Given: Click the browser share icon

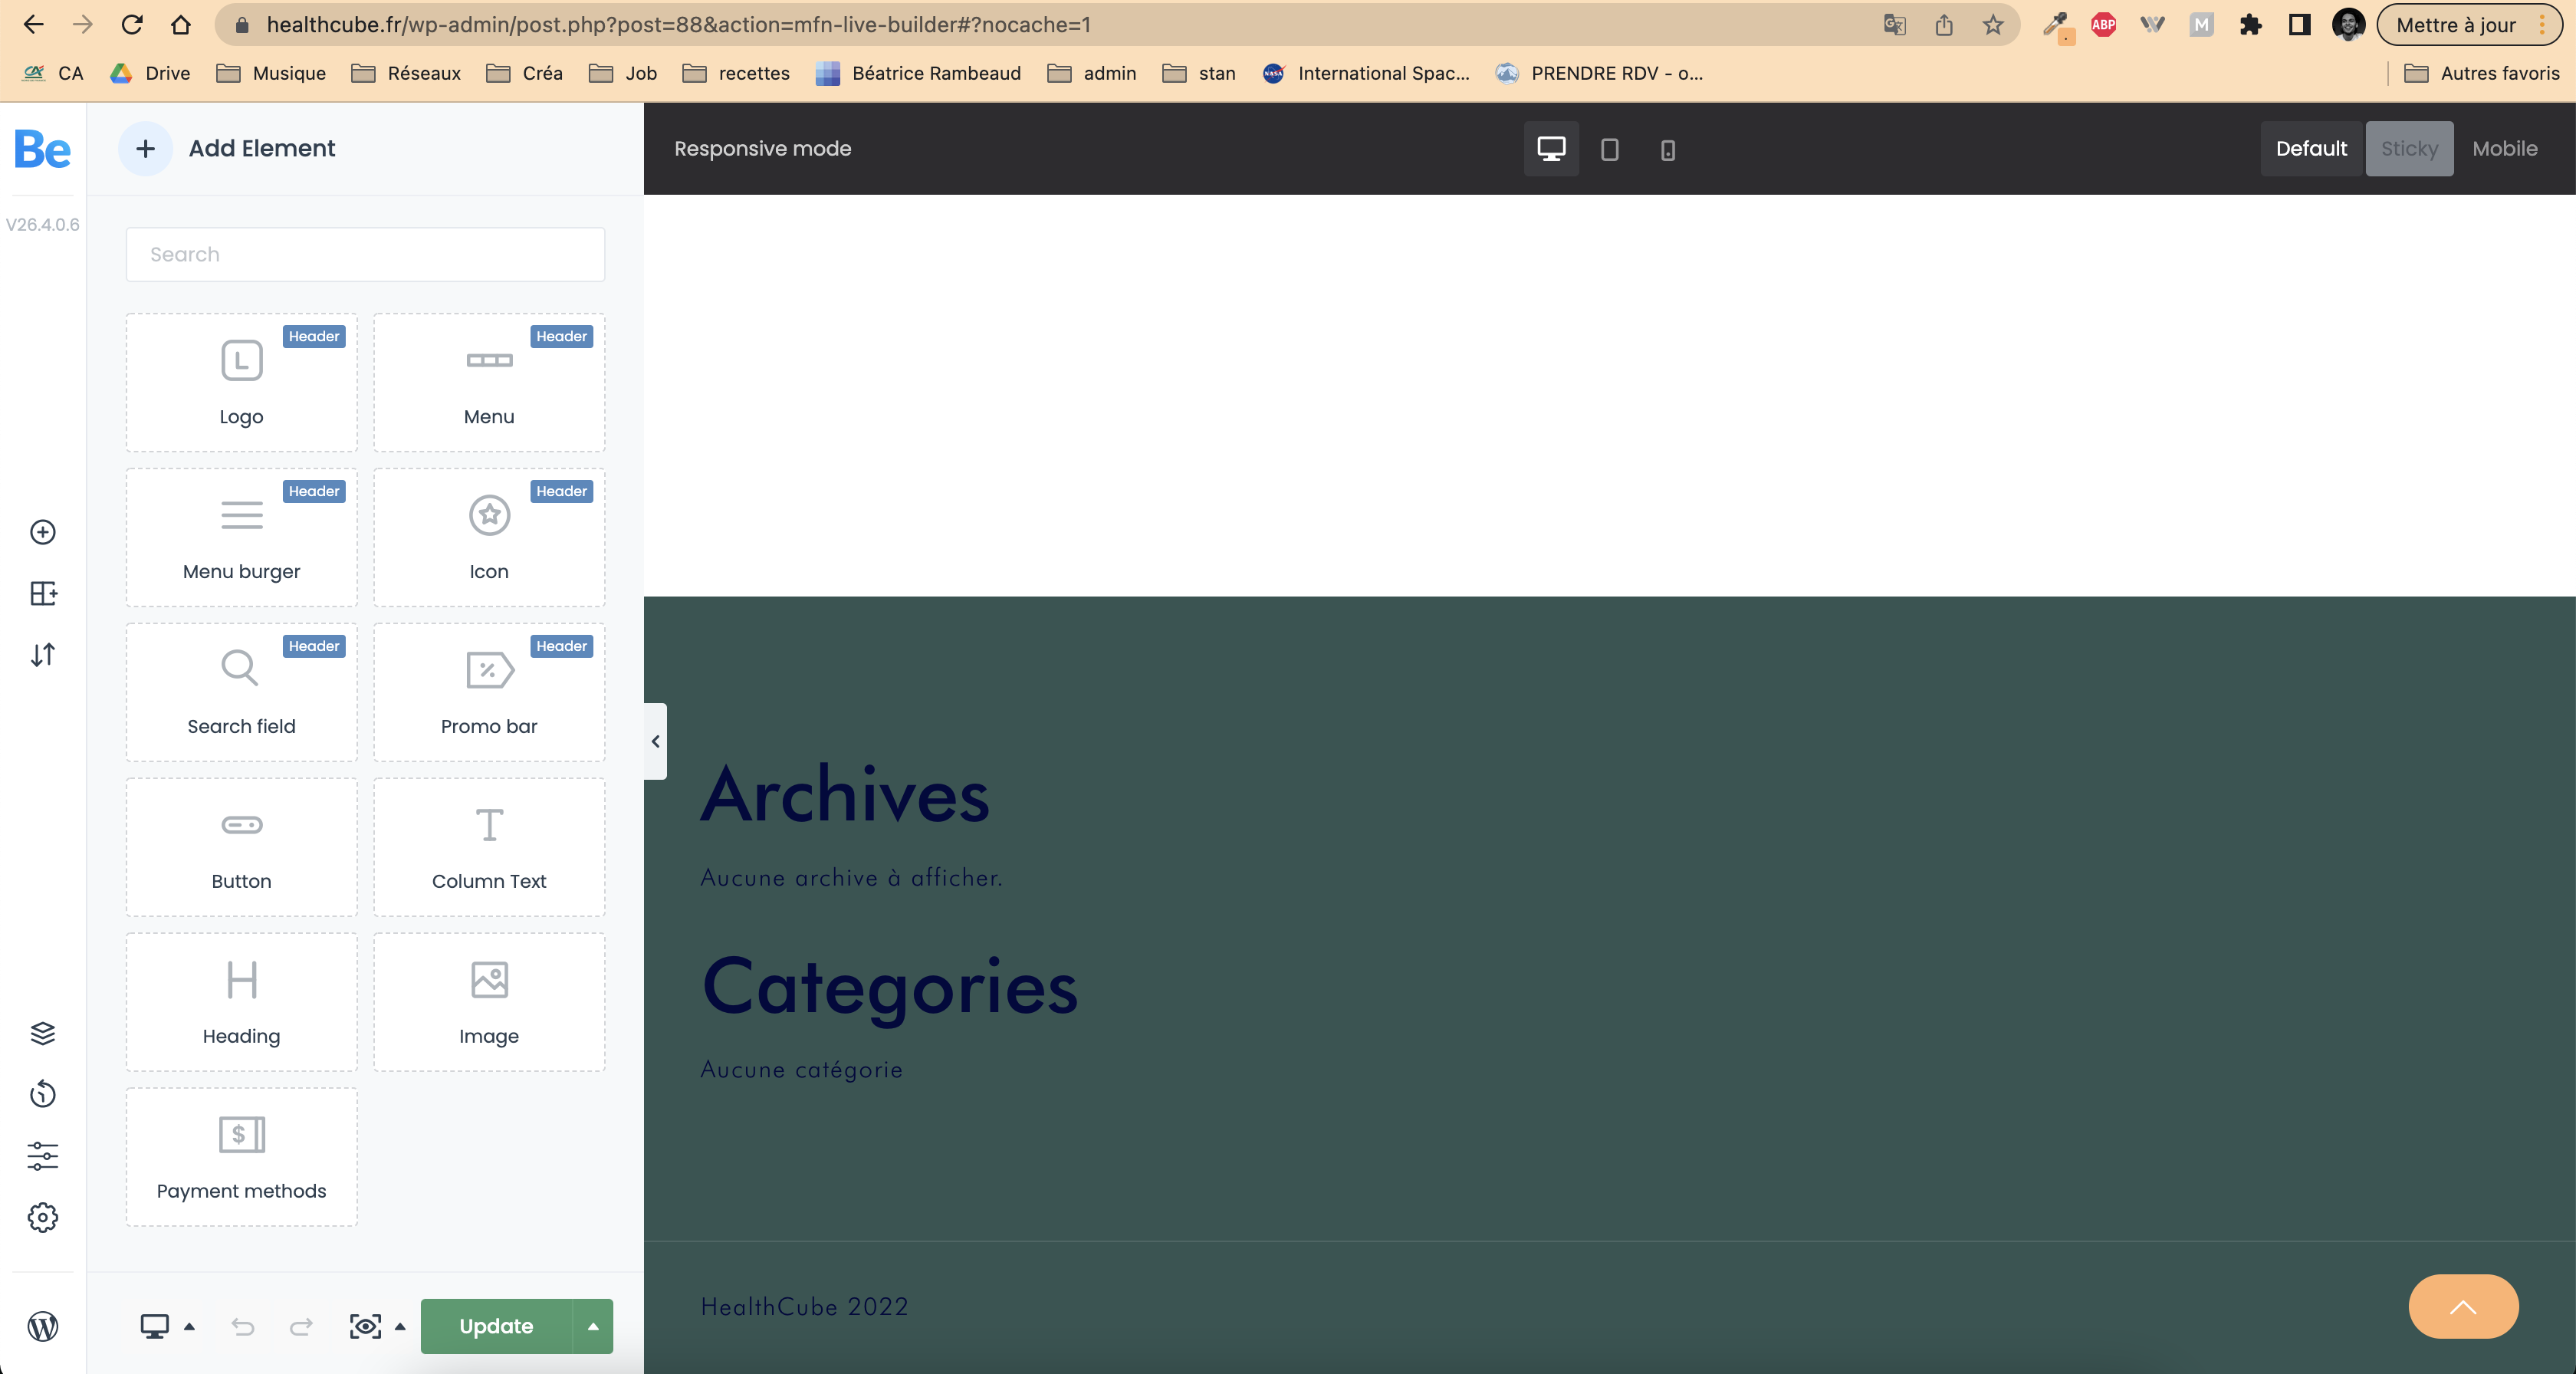Looking at the screenshot, I should click(x=1944, y=25).
